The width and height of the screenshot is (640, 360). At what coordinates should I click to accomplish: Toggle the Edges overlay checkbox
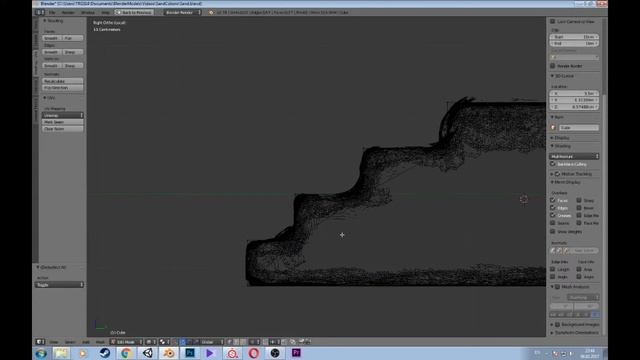553,208
